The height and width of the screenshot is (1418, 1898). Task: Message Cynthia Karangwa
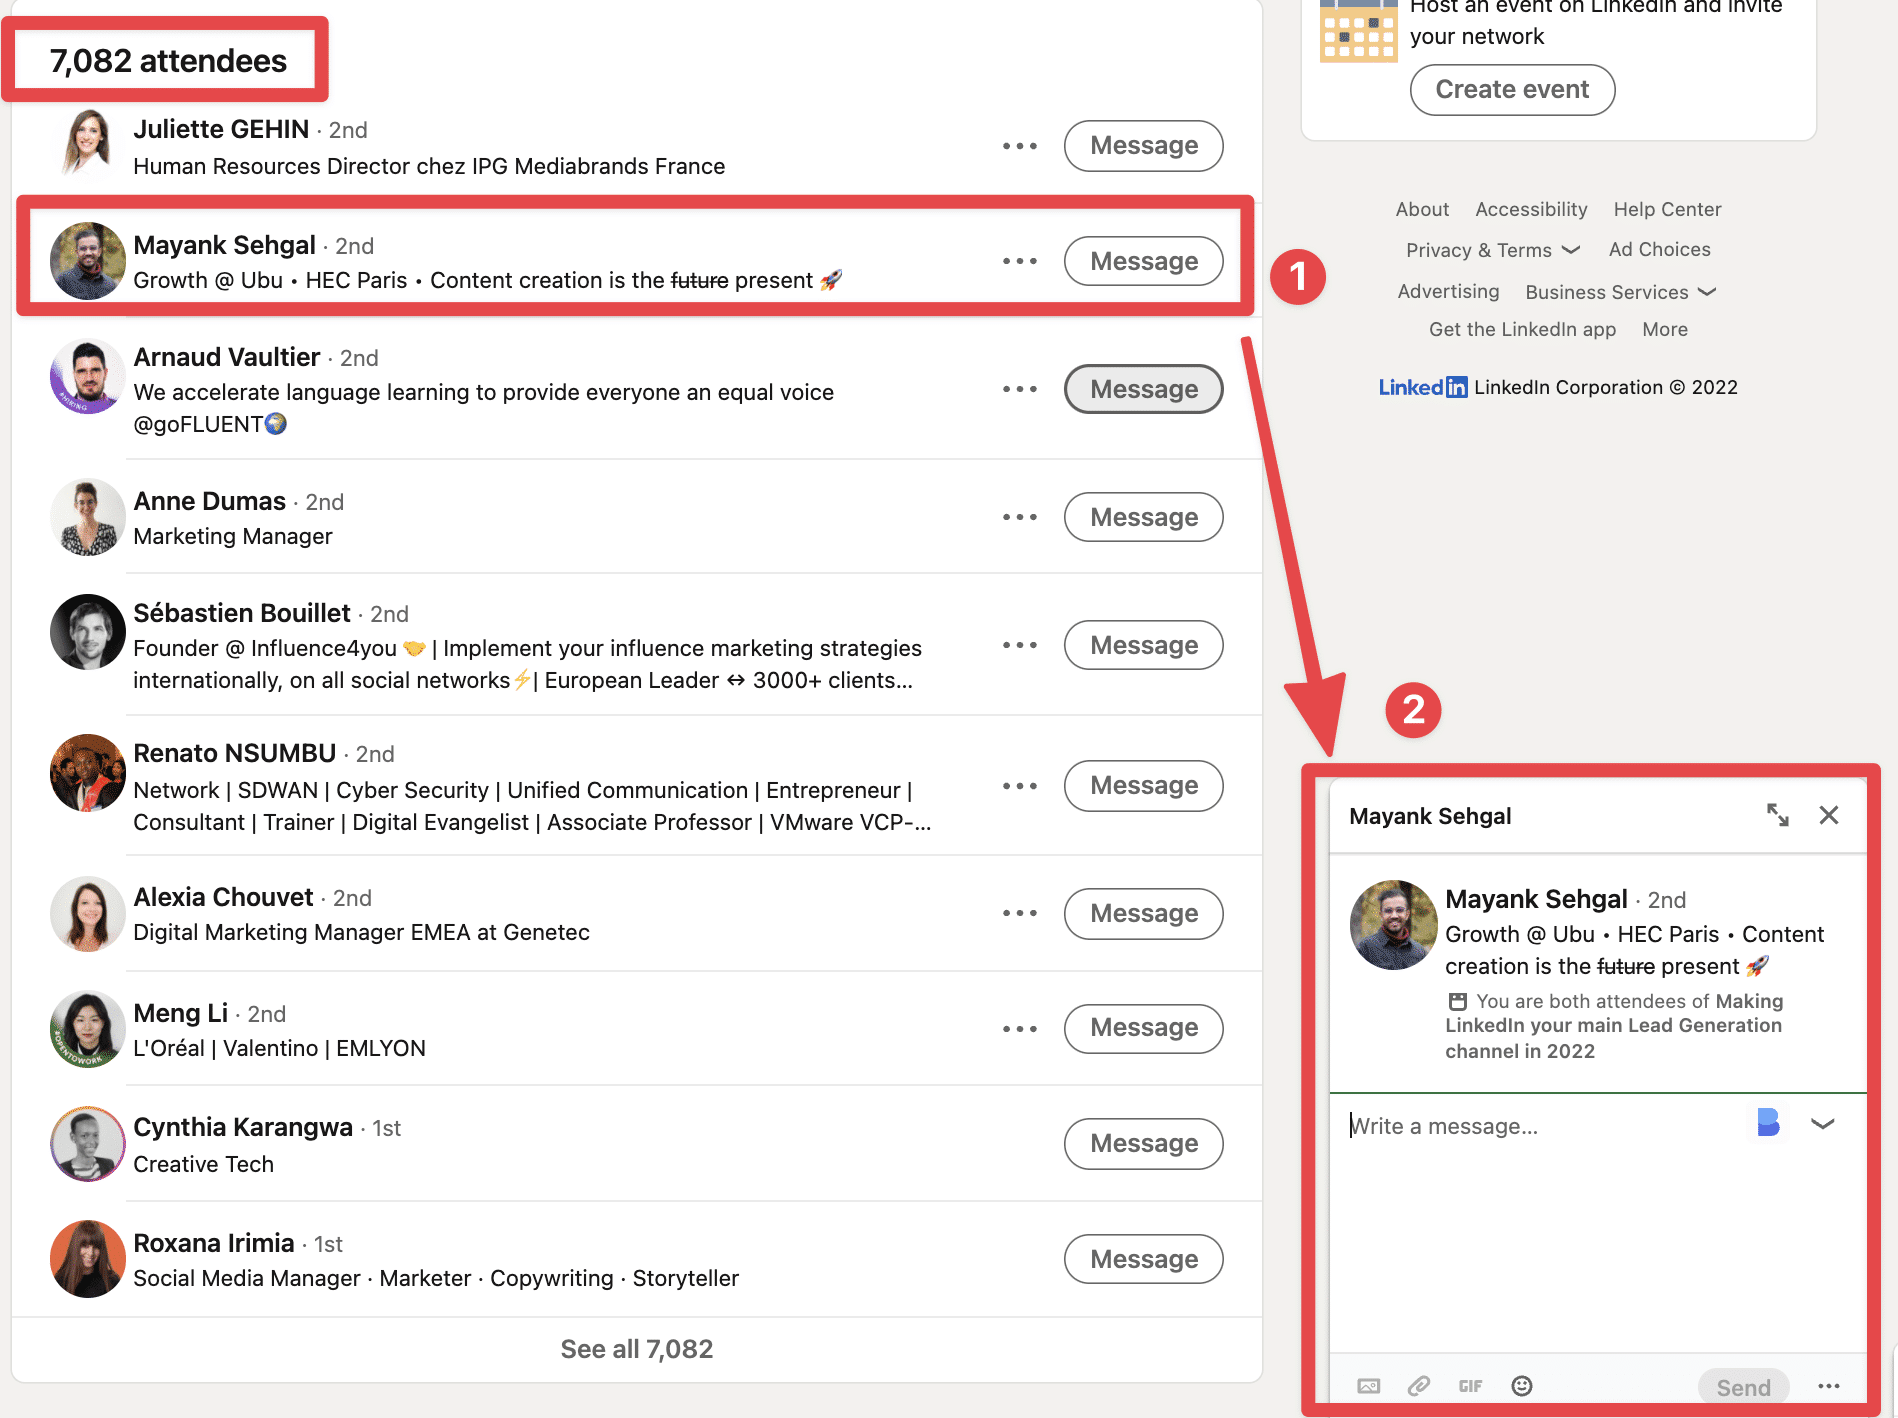point(1143,1144)
